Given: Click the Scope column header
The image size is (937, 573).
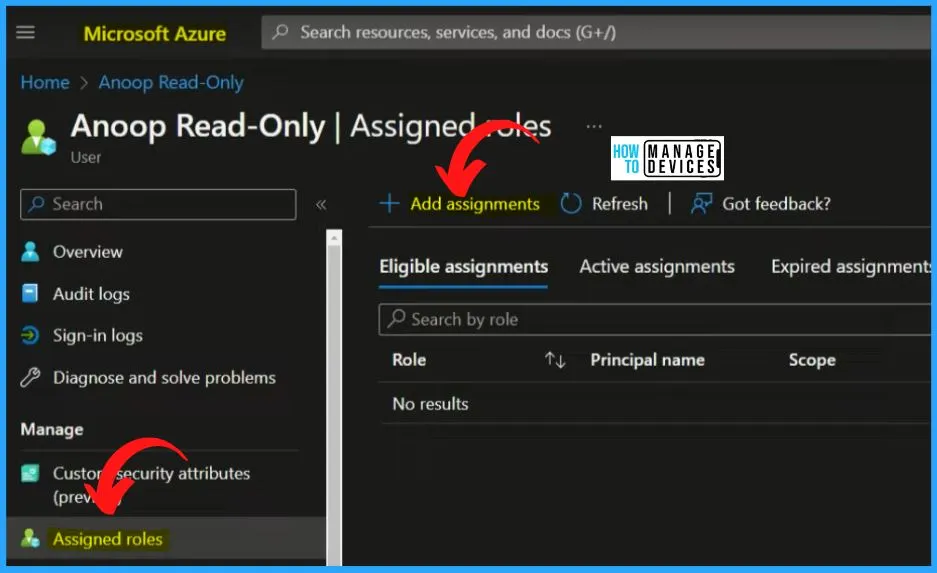Looking at the screenshot, I should (x=812, y=360).
